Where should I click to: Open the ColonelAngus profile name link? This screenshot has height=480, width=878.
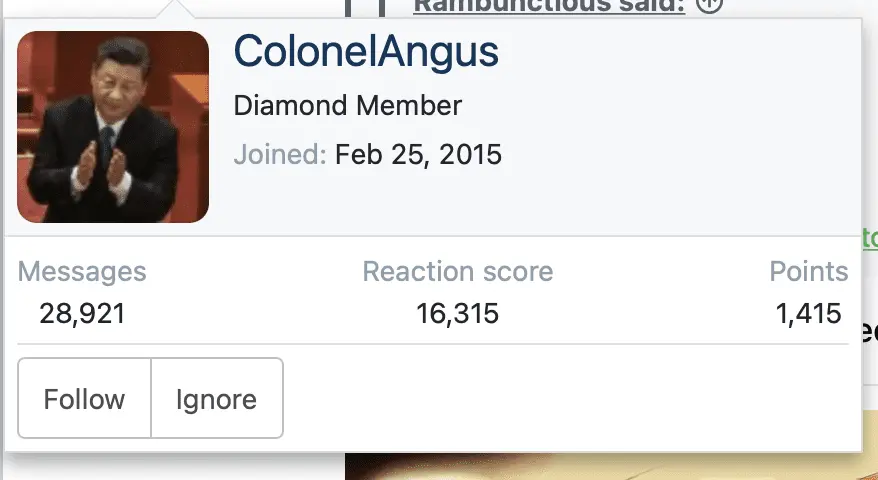coord(366,51)
